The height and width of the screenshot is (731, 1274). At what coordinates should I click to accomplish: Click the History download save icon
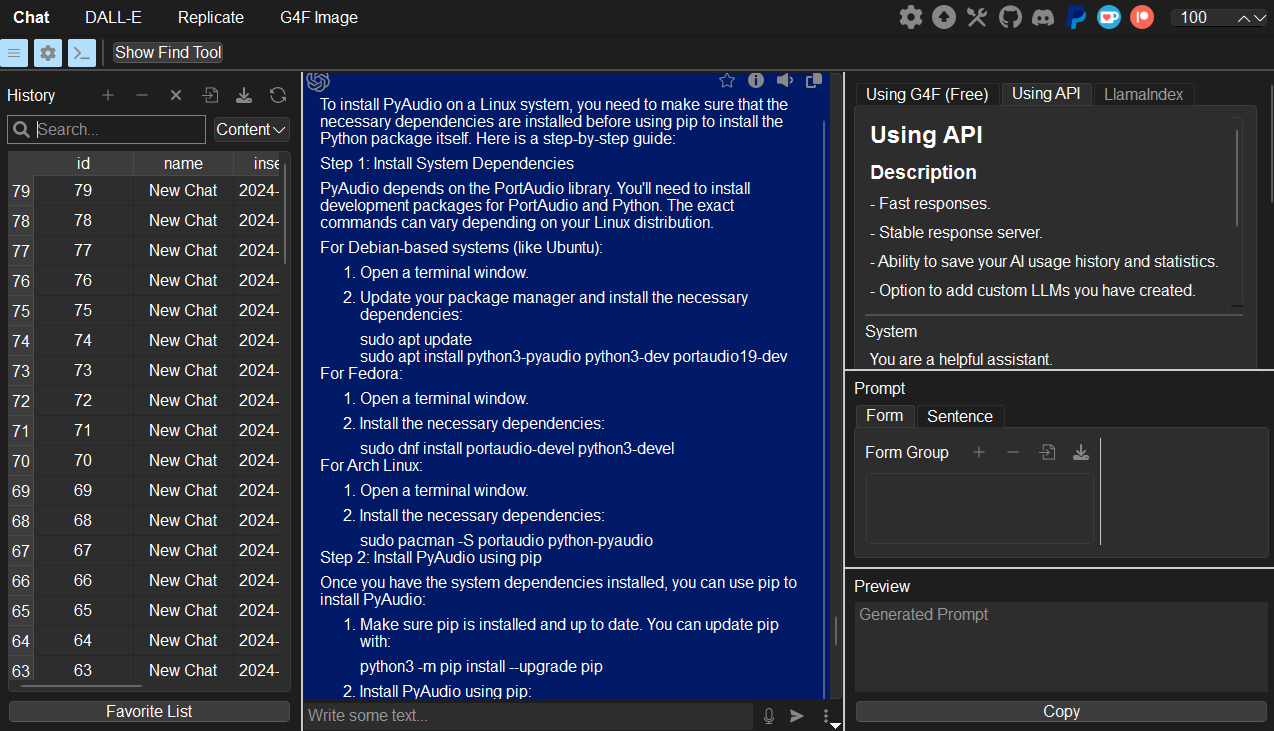[x=244, y=95]
